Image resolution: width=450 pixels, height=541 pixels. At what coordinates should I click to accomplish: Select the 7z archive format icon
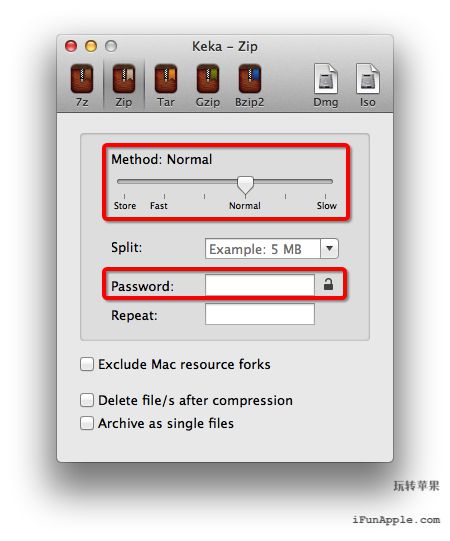82,86
